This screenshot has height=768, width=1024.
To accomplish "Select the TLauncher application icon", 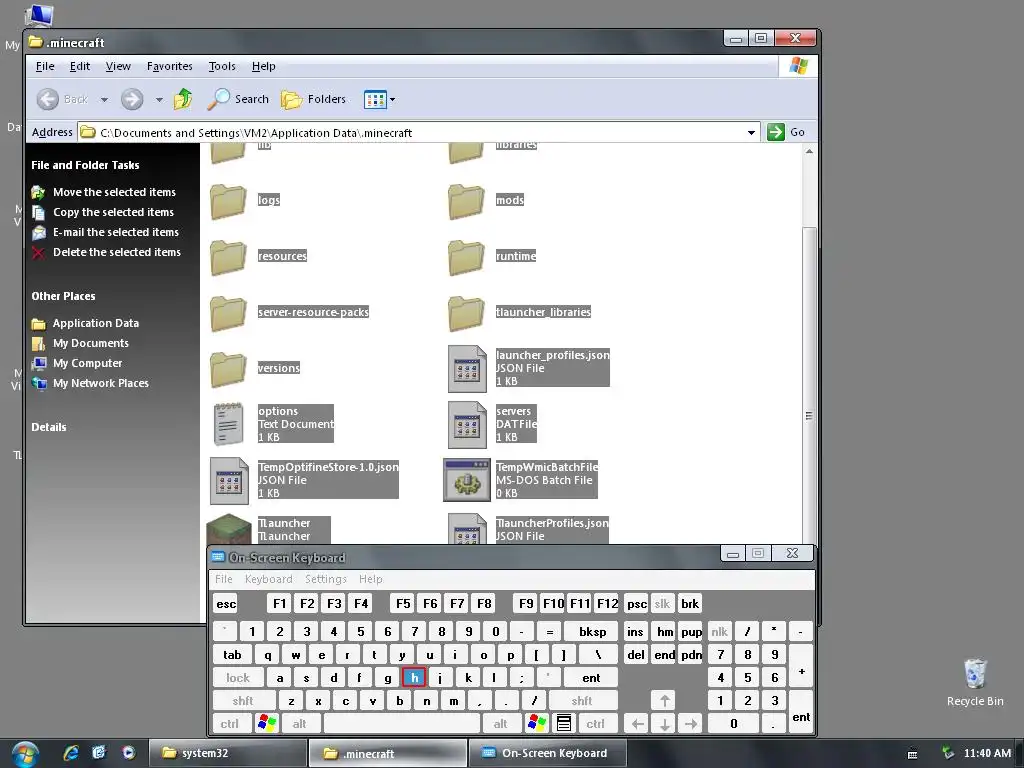I will tap(229, 529).
